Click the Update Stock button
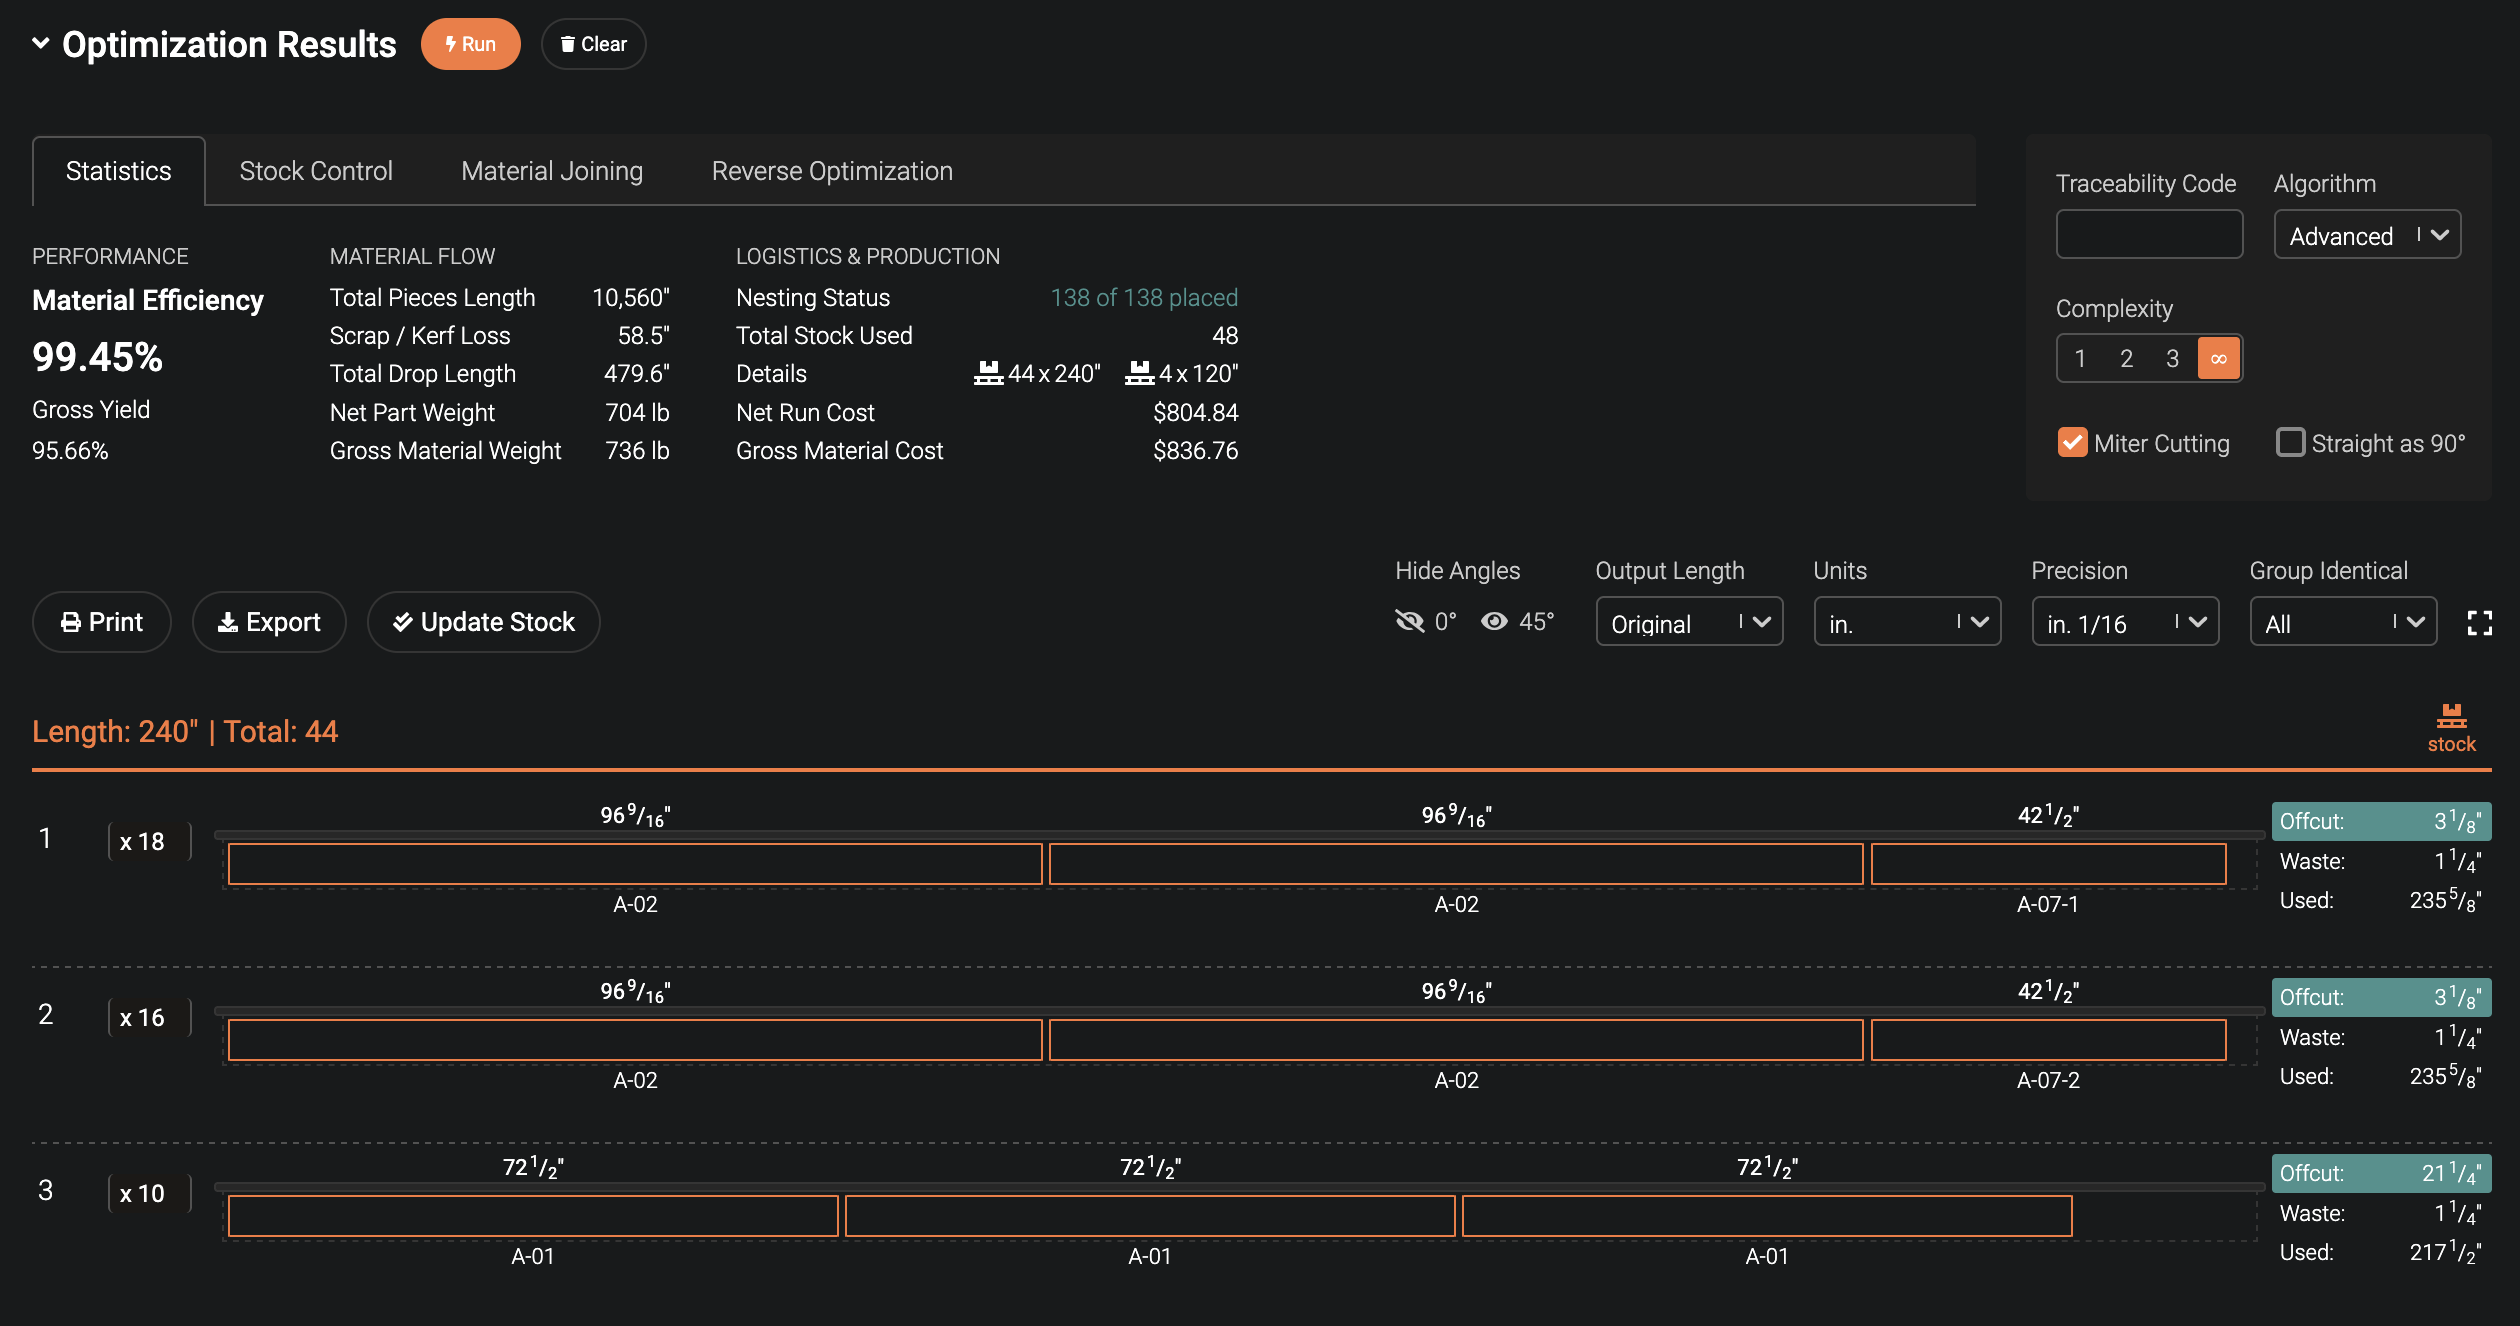The height and width of the screenshot is (1326, 2520). 484,622
